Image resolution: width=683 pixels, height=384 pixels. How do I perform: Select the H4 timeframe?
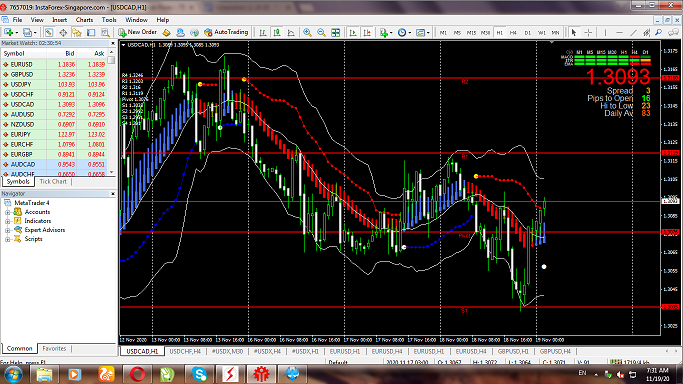tap(513, 33)
